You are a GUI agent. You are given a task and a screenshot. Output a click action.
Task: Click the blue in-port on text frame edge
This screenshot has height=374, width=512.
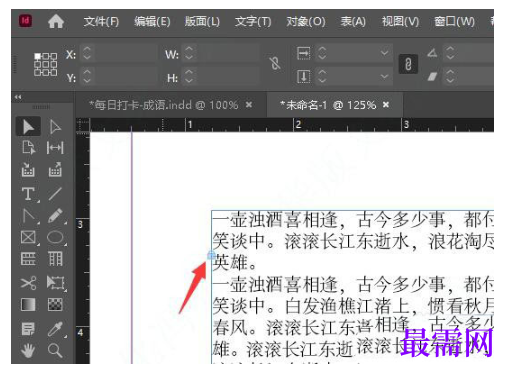pos(211,256)
